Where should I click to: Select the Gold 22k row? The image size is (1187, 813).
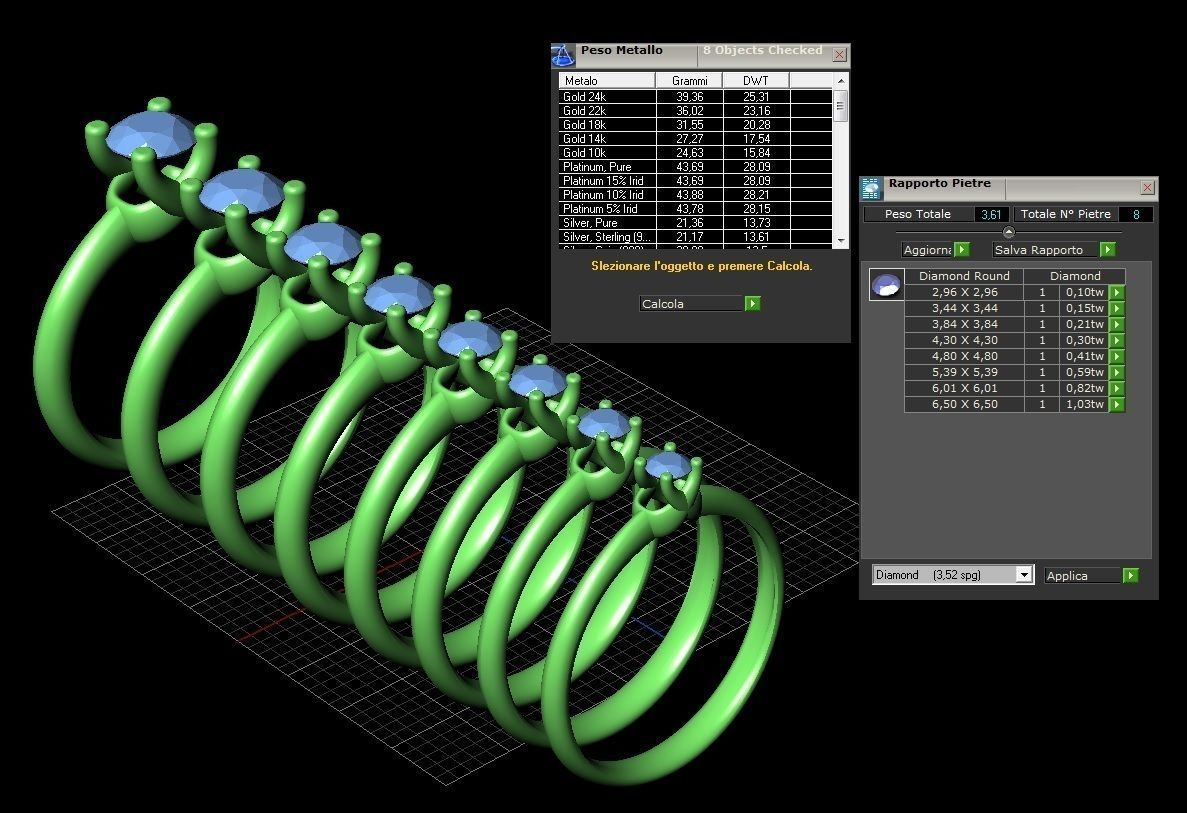696,111
